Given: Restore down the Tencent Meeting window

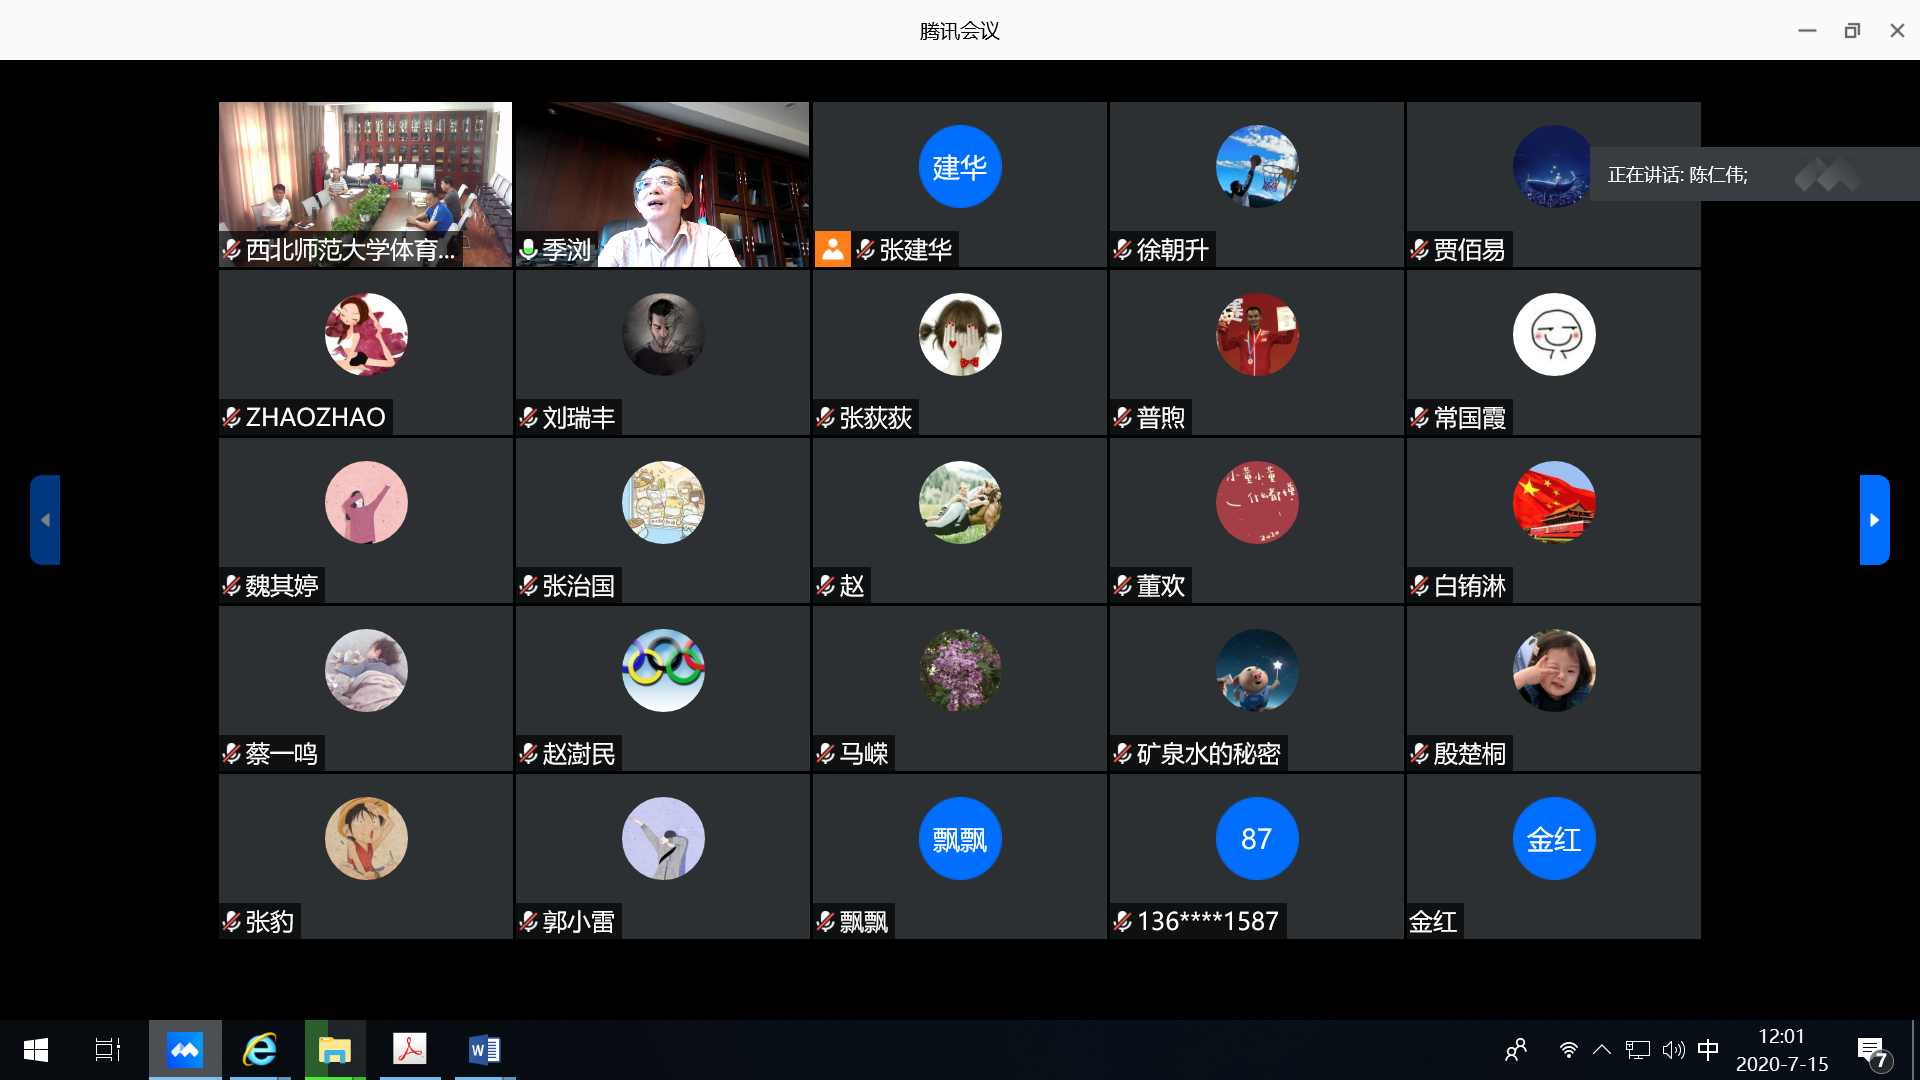Looking at the screenshot, I should coord(1852,31).
